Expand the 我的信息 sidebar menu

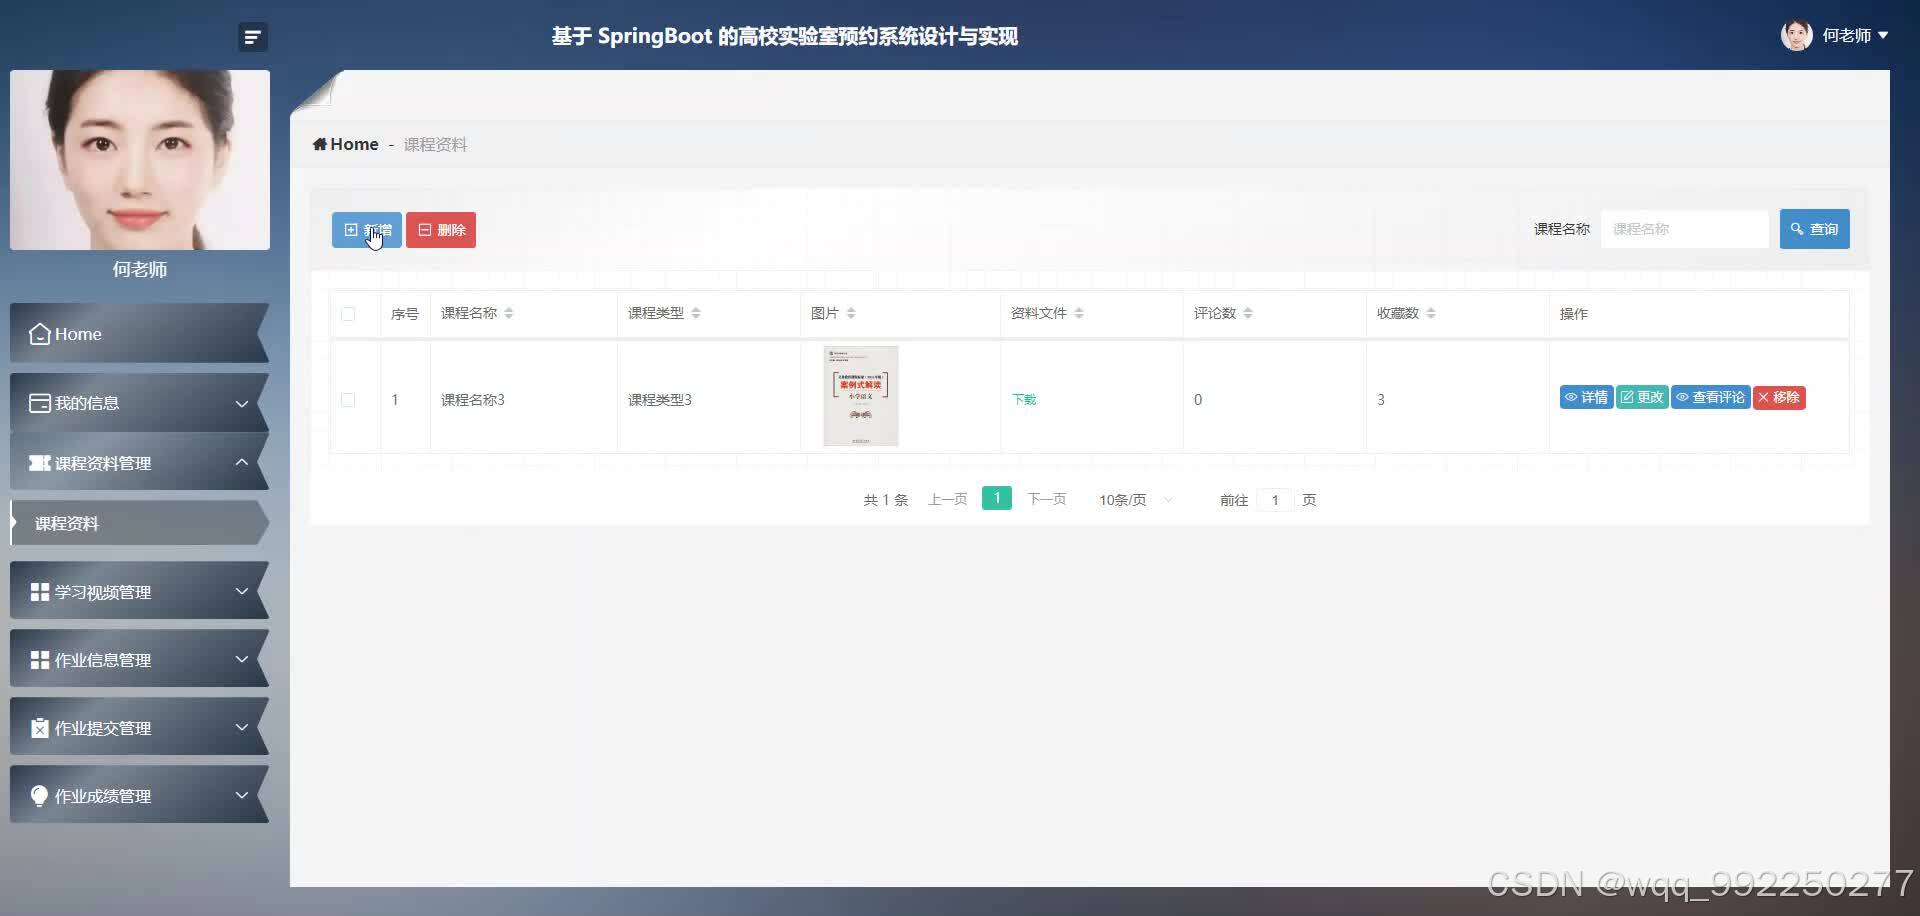[140, 403]
